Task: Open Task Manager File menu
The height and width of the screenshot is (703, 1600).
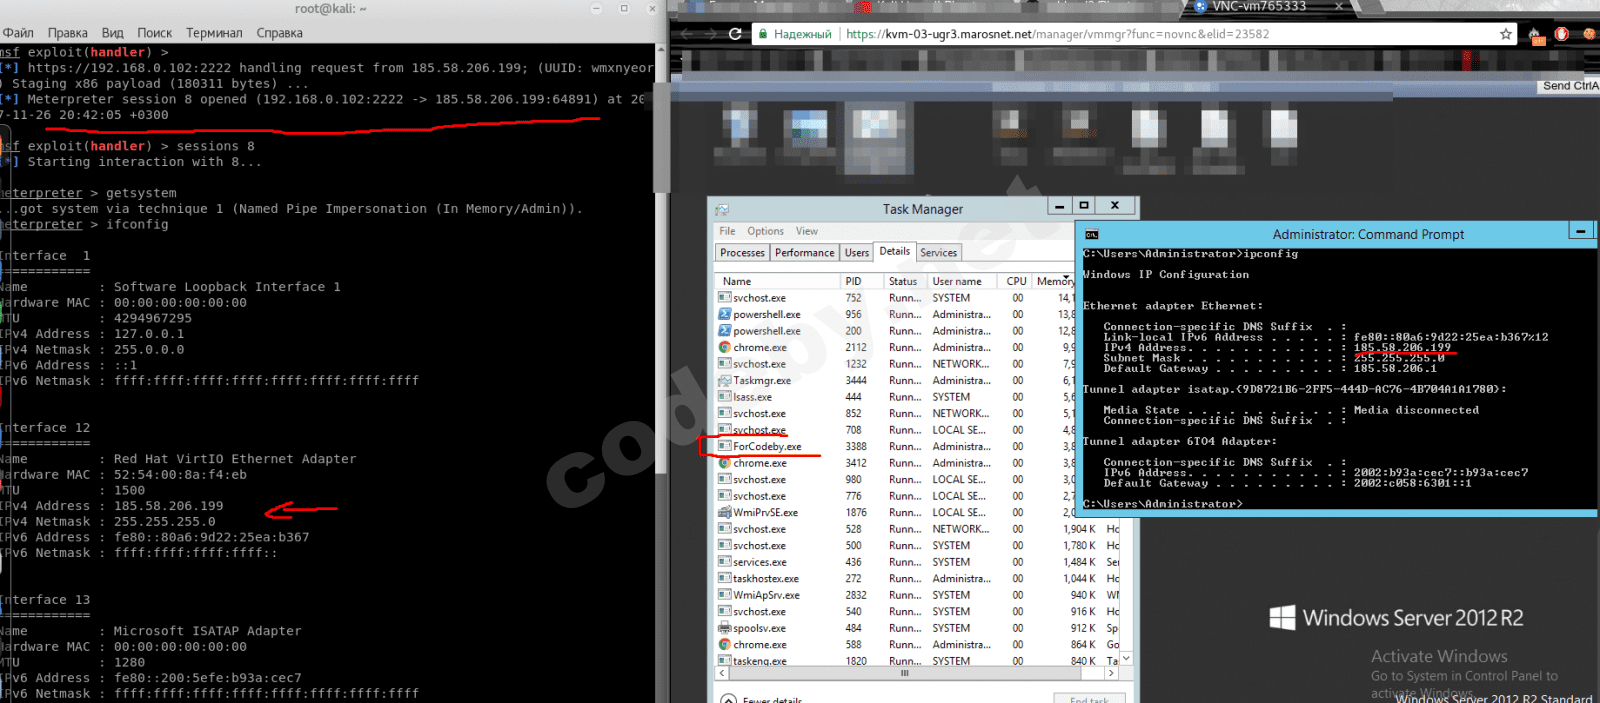Action: pyautogui.click(x=727, y=231)
